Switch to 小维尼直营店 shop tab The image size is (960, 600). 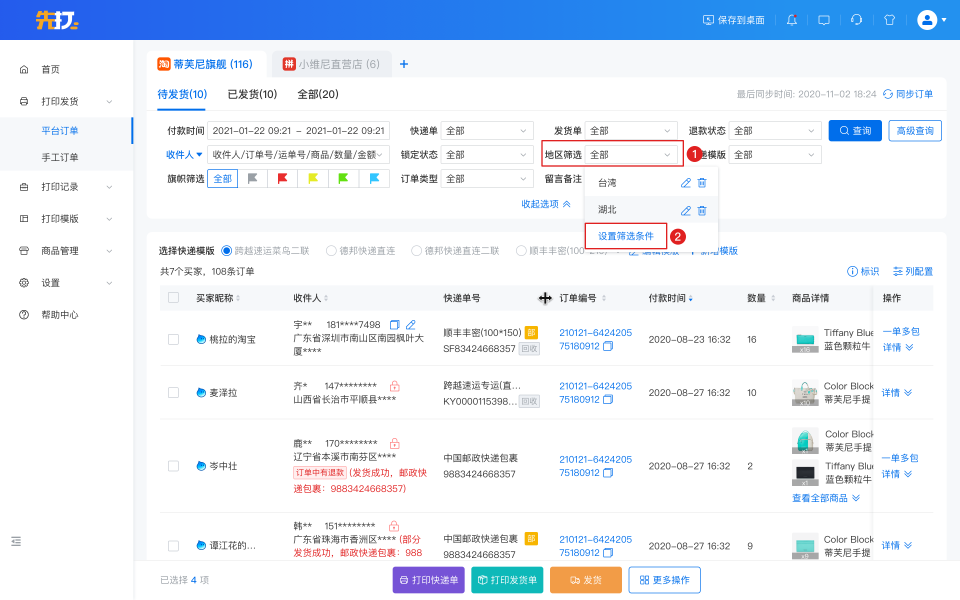tap(333, 64)
